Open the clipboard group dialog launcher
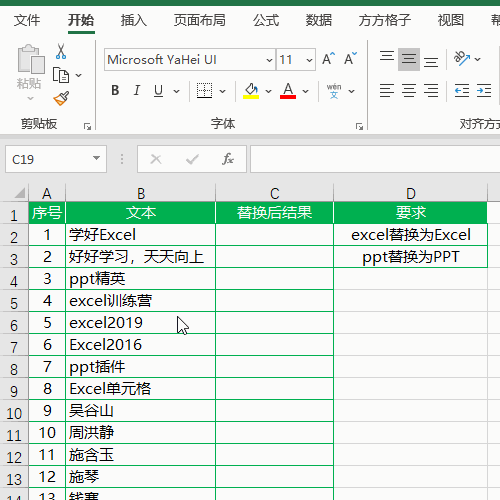 87,126
